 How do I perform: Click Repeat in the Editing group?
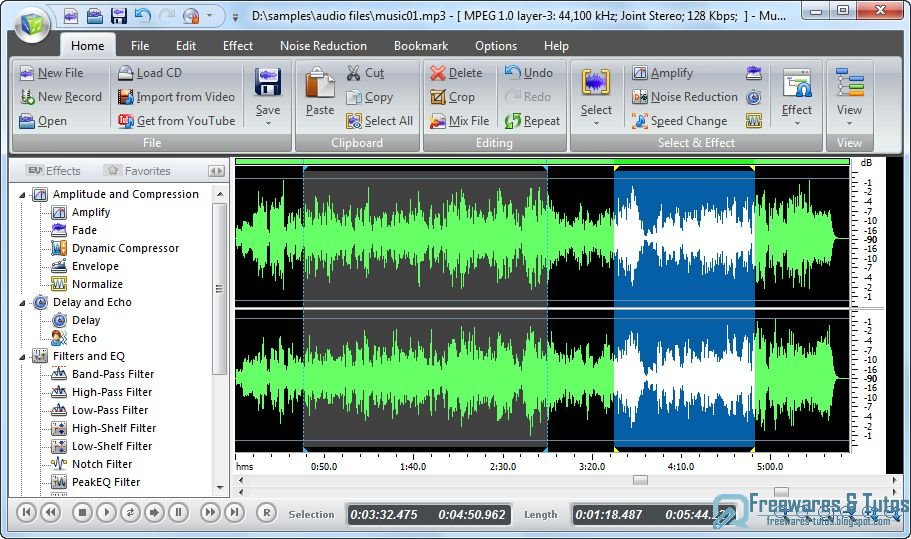click(533, 121)
